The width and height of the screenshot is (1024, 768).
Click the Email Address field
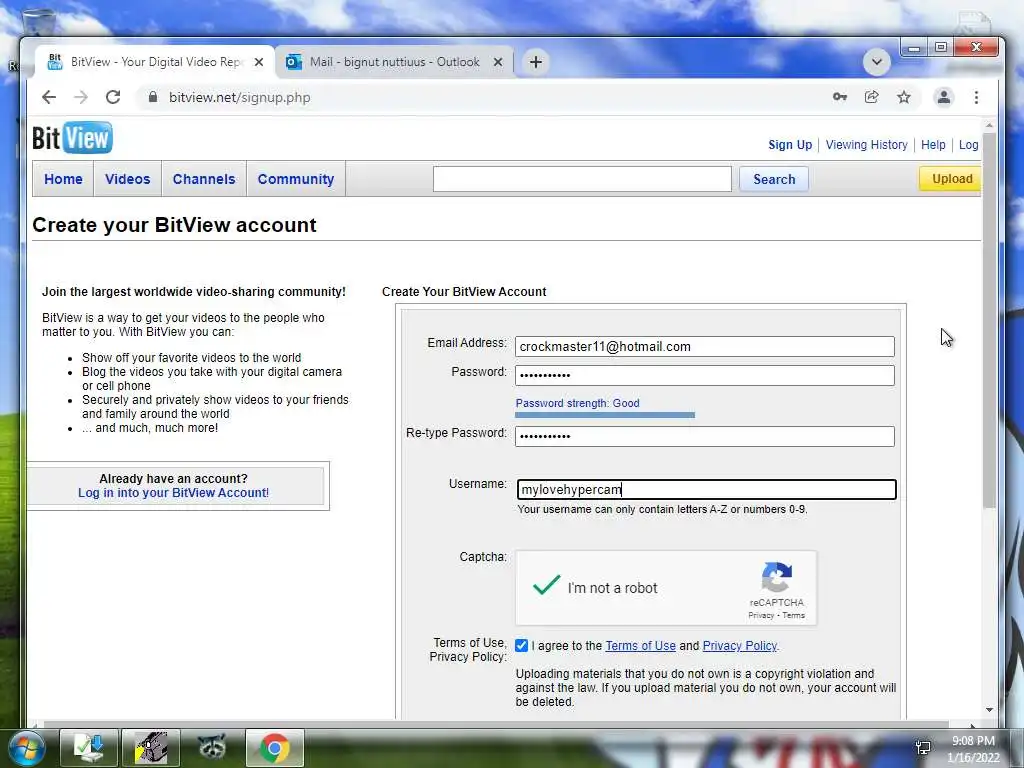[x=705, y=347]
